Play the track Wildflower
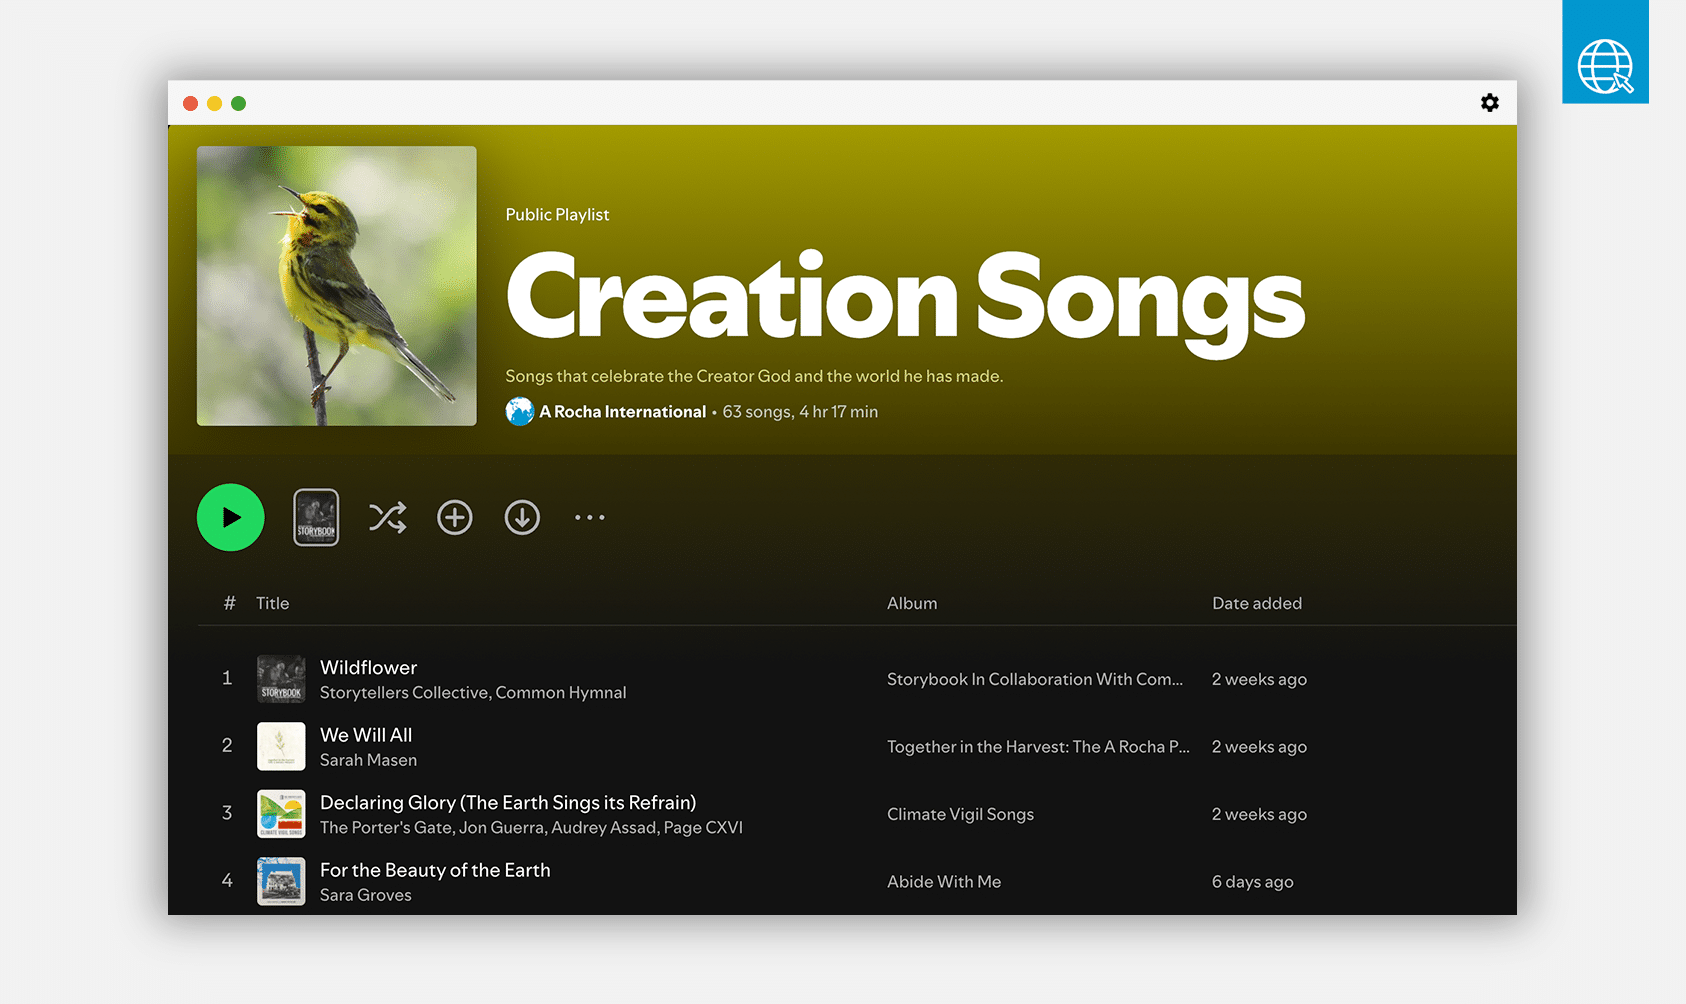 coord(369,667)
